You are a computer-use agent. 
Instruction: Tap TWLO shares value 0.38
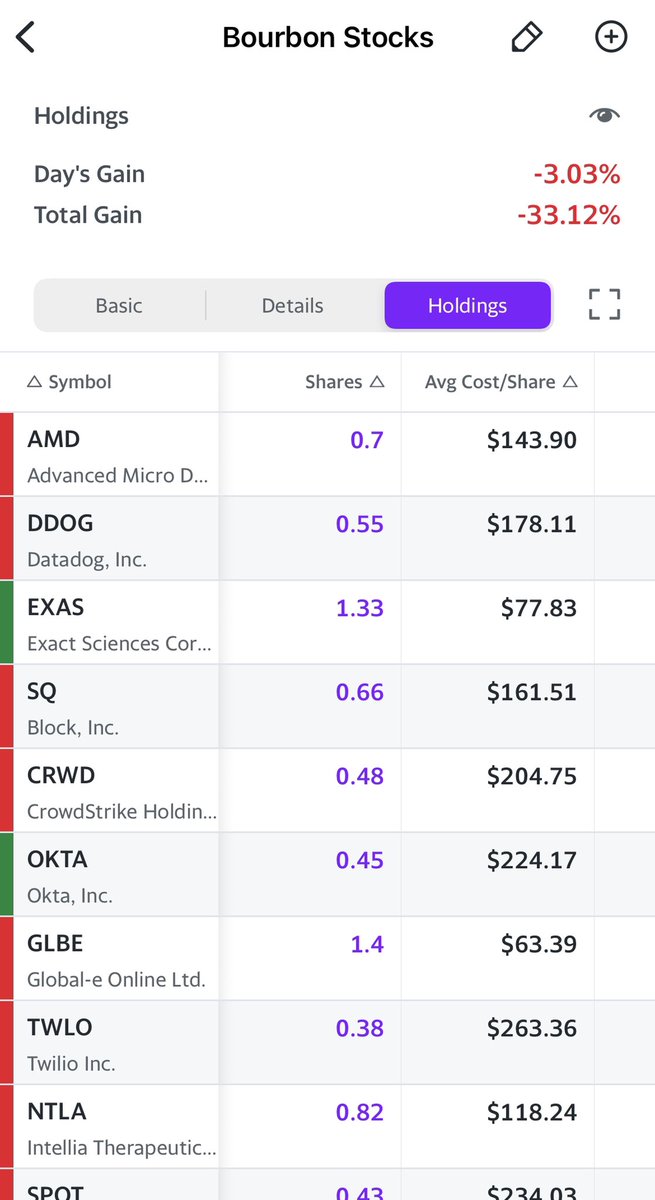pos(360,1028)
